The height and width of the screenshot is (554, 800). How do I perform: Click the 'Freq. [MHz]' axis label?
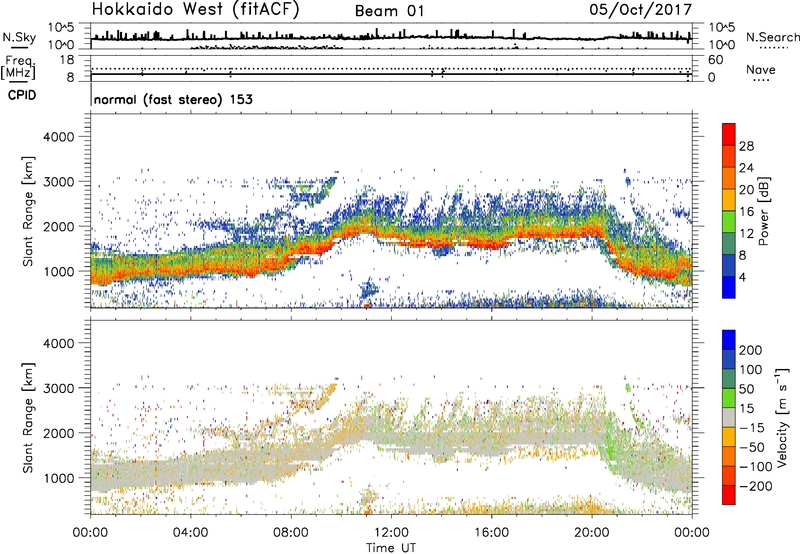click(x=19, y=68)
